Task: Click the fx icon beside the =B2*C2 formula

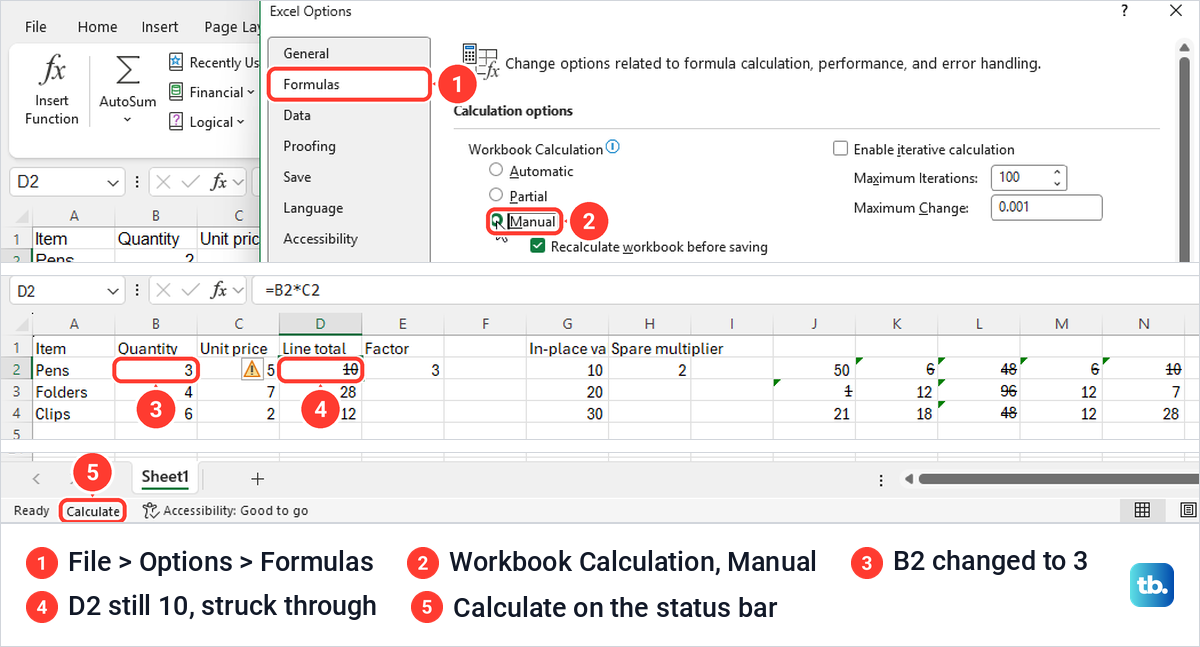Action: [218, 290]
